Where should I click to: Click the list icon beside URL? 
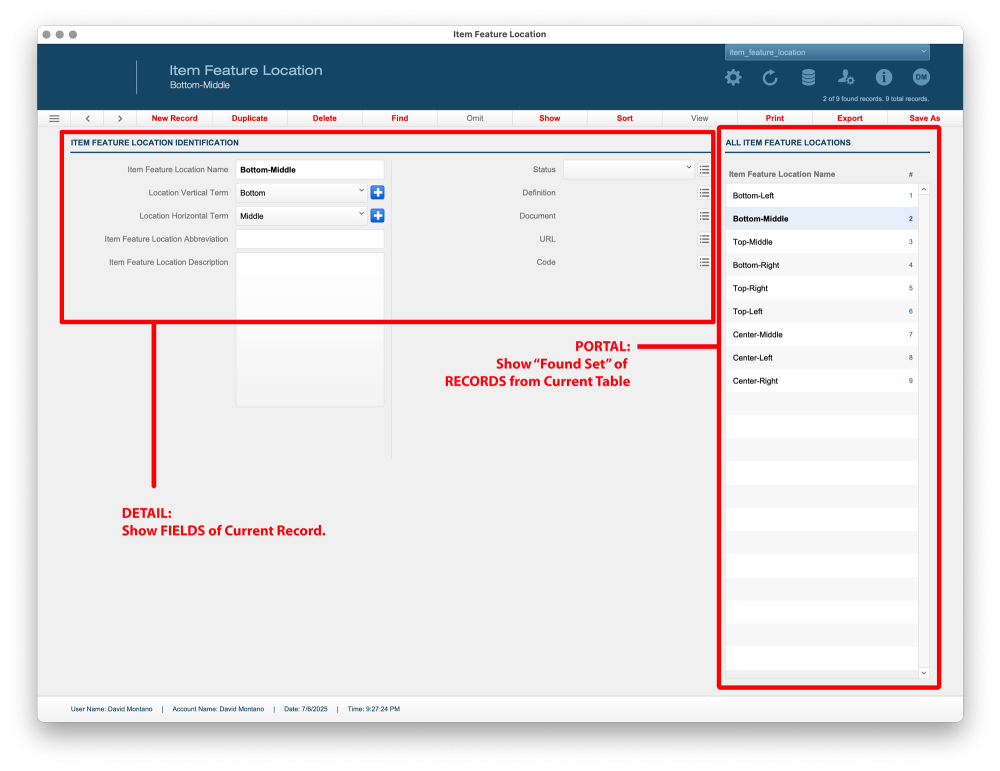pyautogui.click(x=704, y=239)
